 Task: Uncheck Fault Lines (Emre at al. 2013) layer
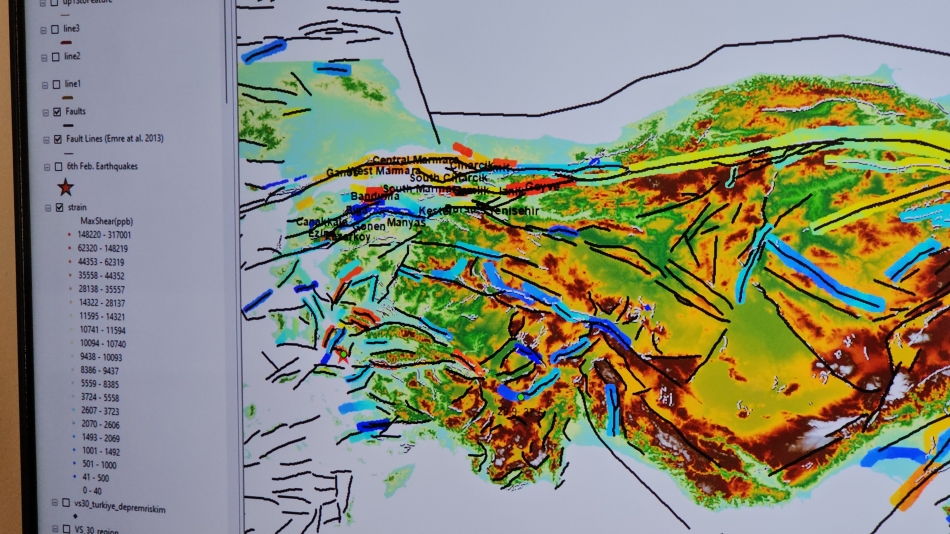[x=58, y=139]
